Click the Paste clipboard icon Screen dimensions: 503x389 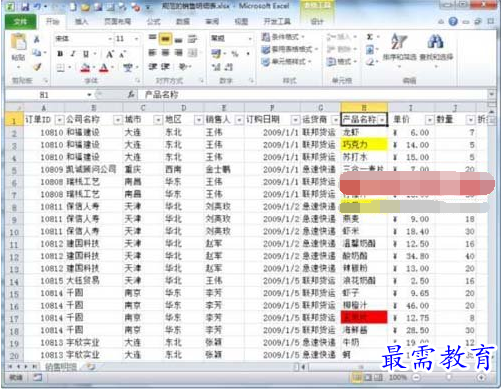coord(19,42)
